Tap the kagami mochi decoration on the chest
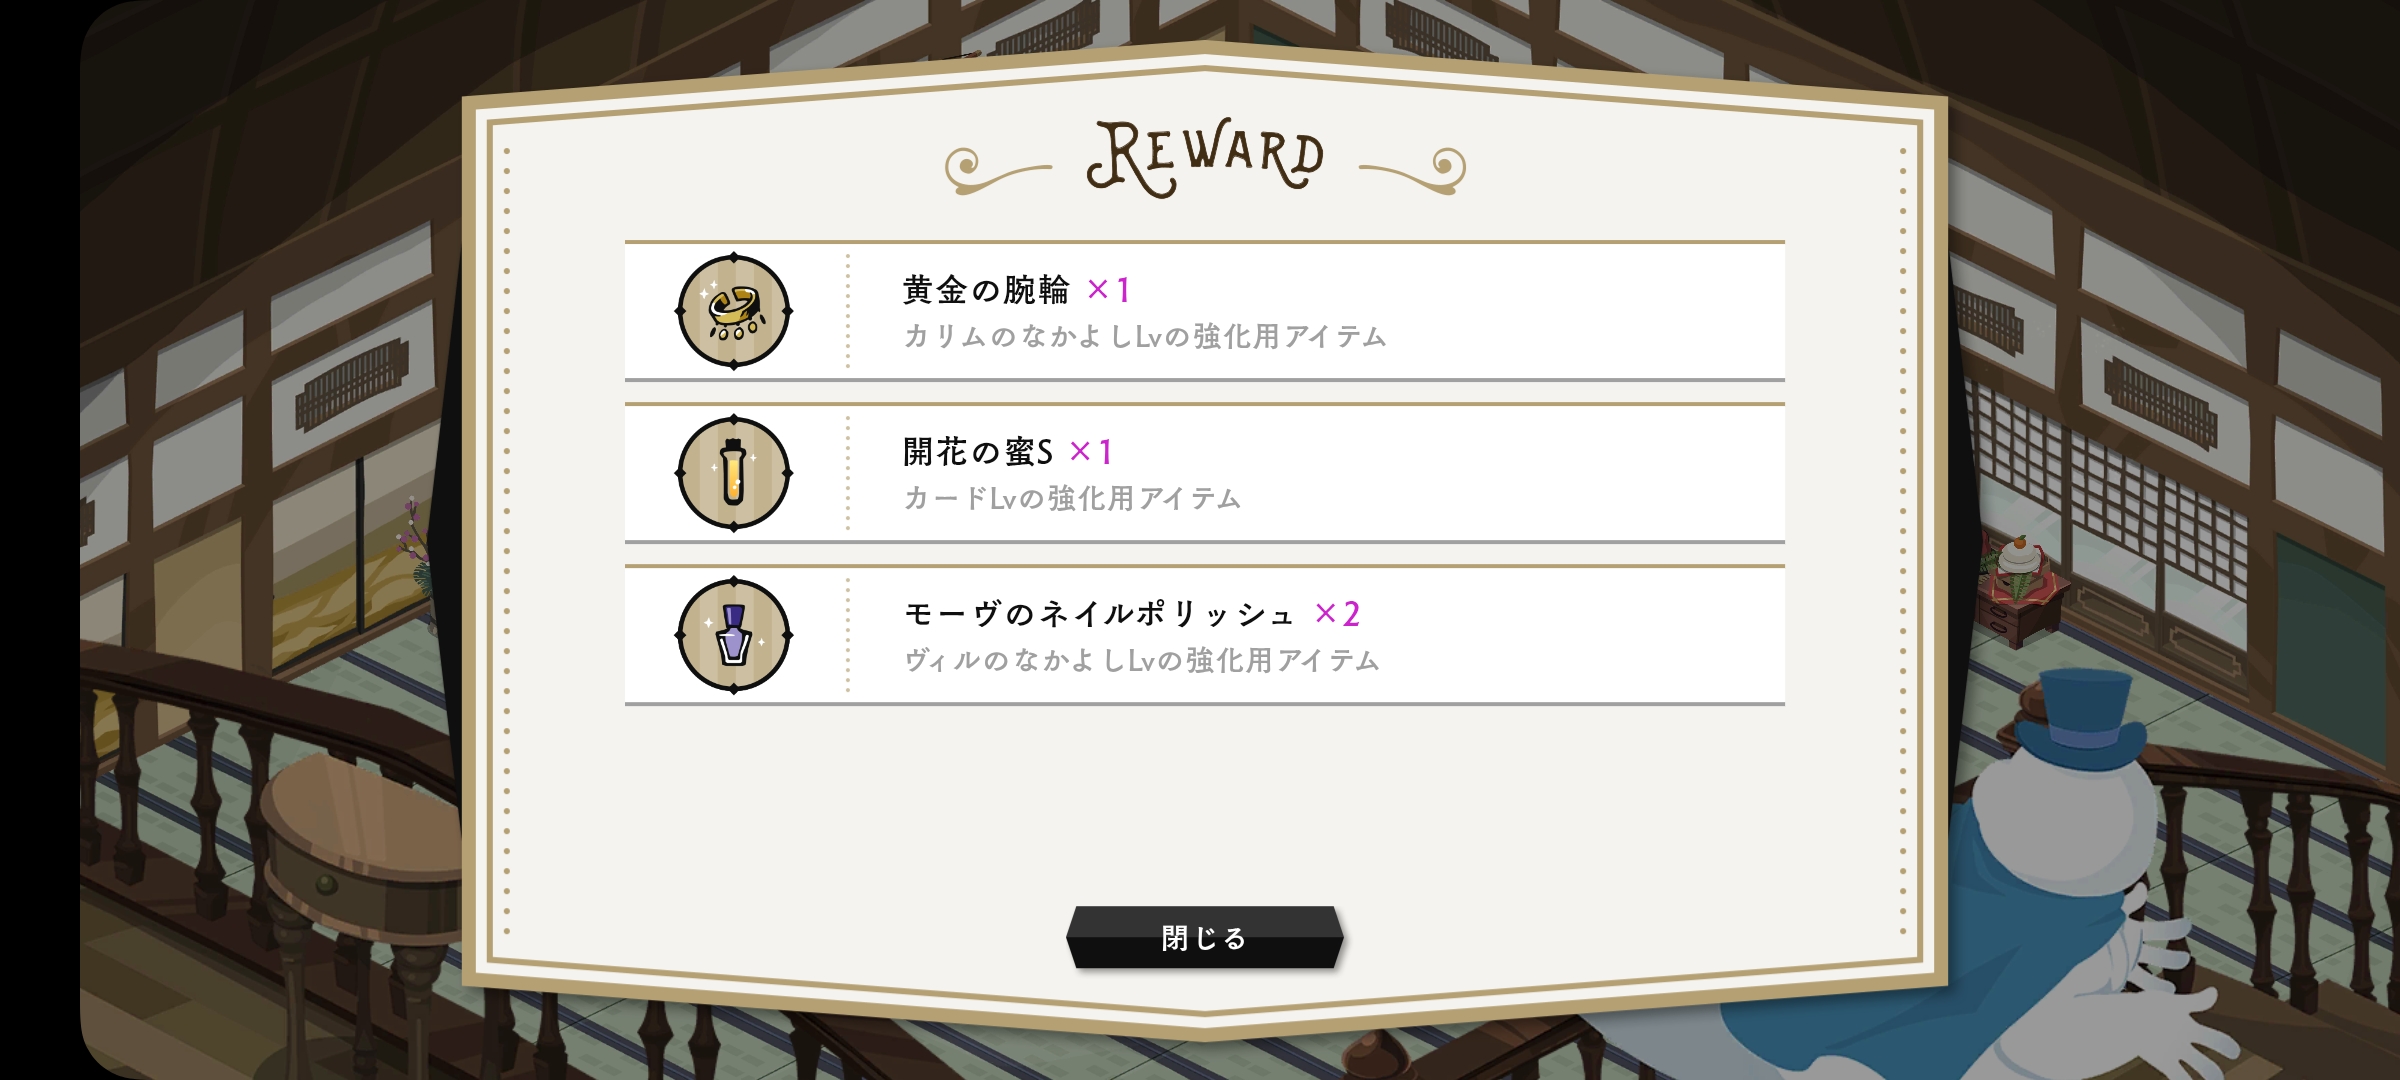Viewport: 2400px width, 1080px height. (x=2022, y=560)
